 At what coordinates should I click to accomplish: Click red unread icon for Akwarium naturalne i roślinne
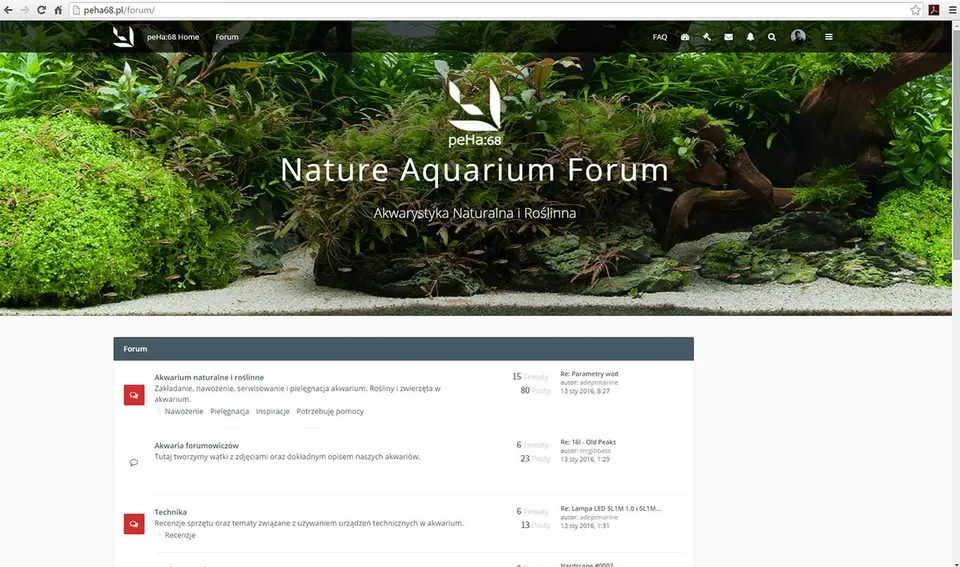(134, 395)
